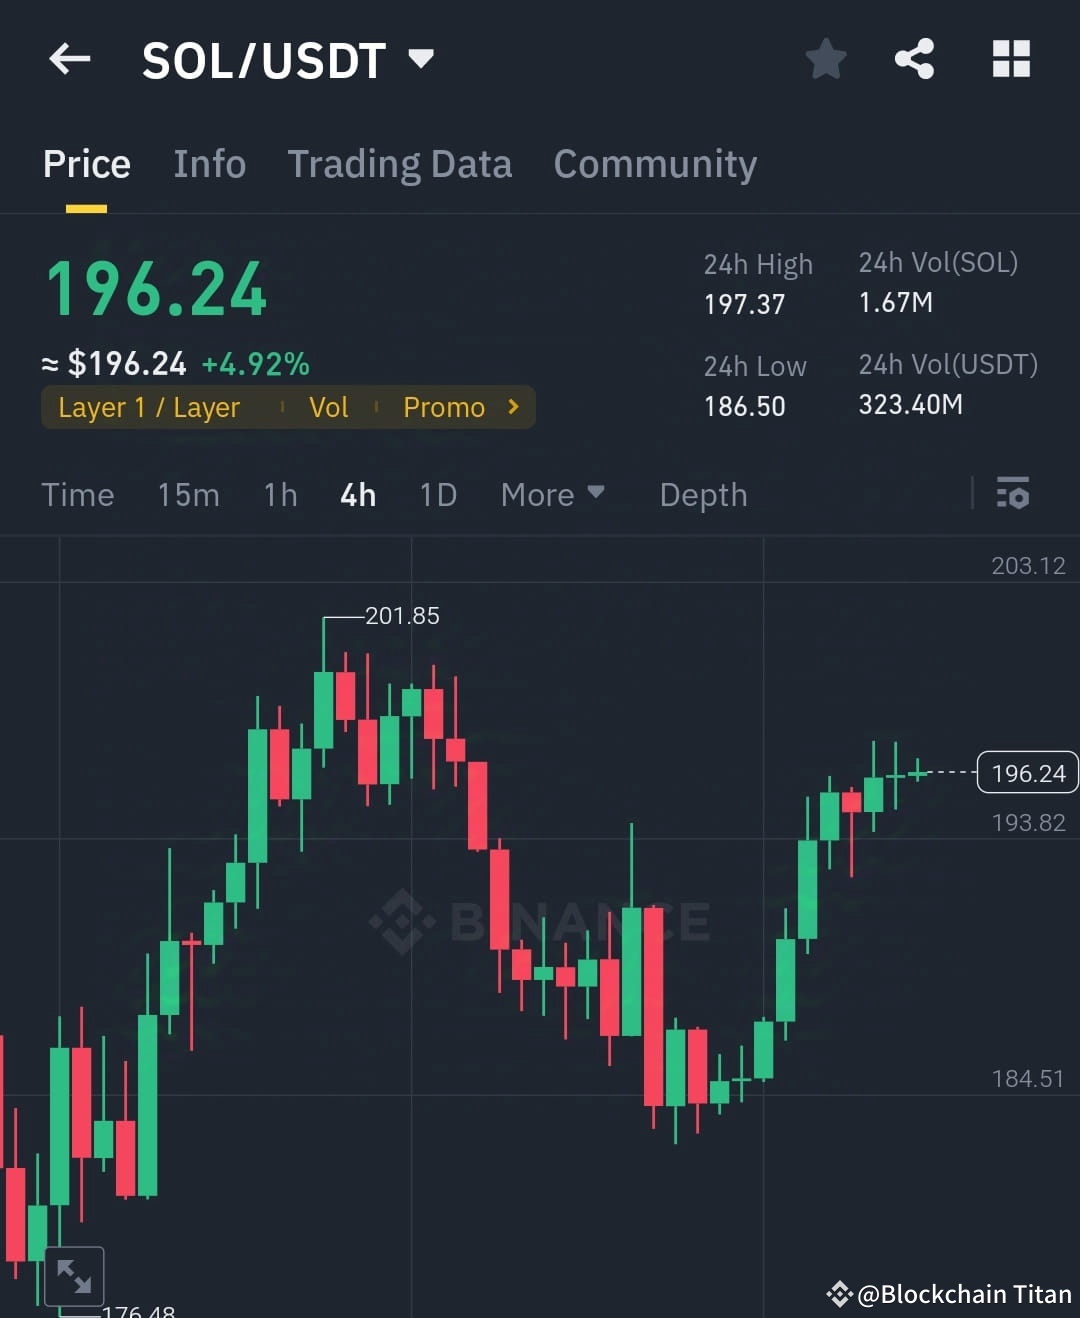Open the chart indicator settings gear icon
This screenshot has height=1318, width=1080.
point(1013,494)
